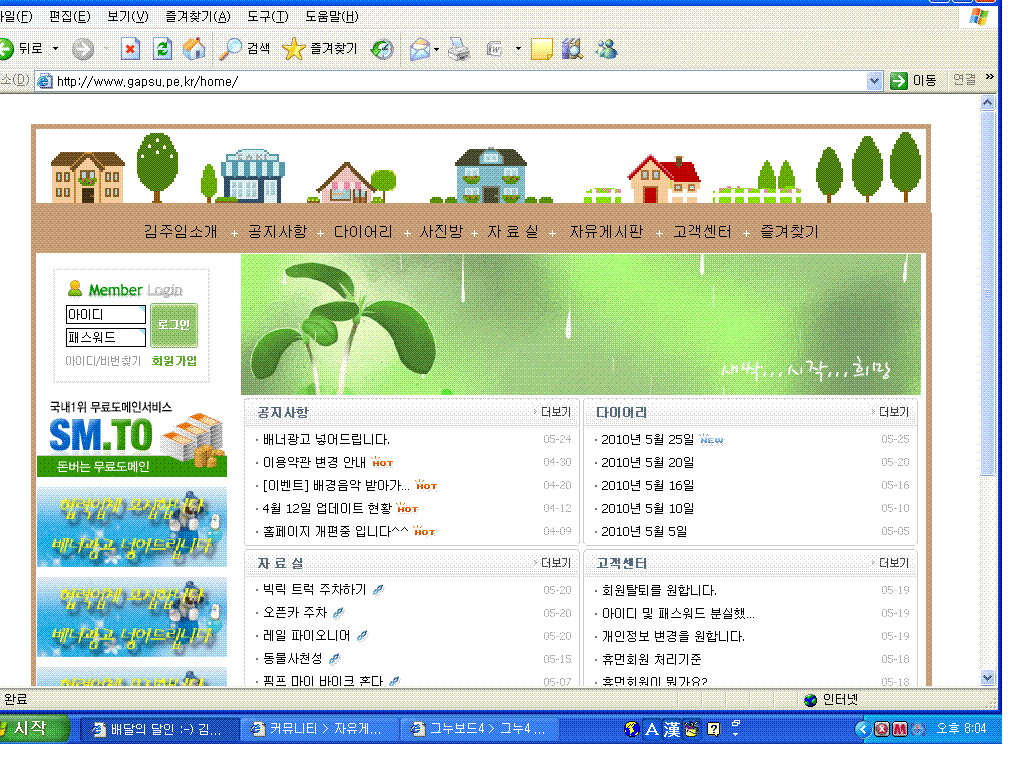Open the address bar URL dropdown
This screenshot has height=768, width=1024.
(x=874, y=81)
